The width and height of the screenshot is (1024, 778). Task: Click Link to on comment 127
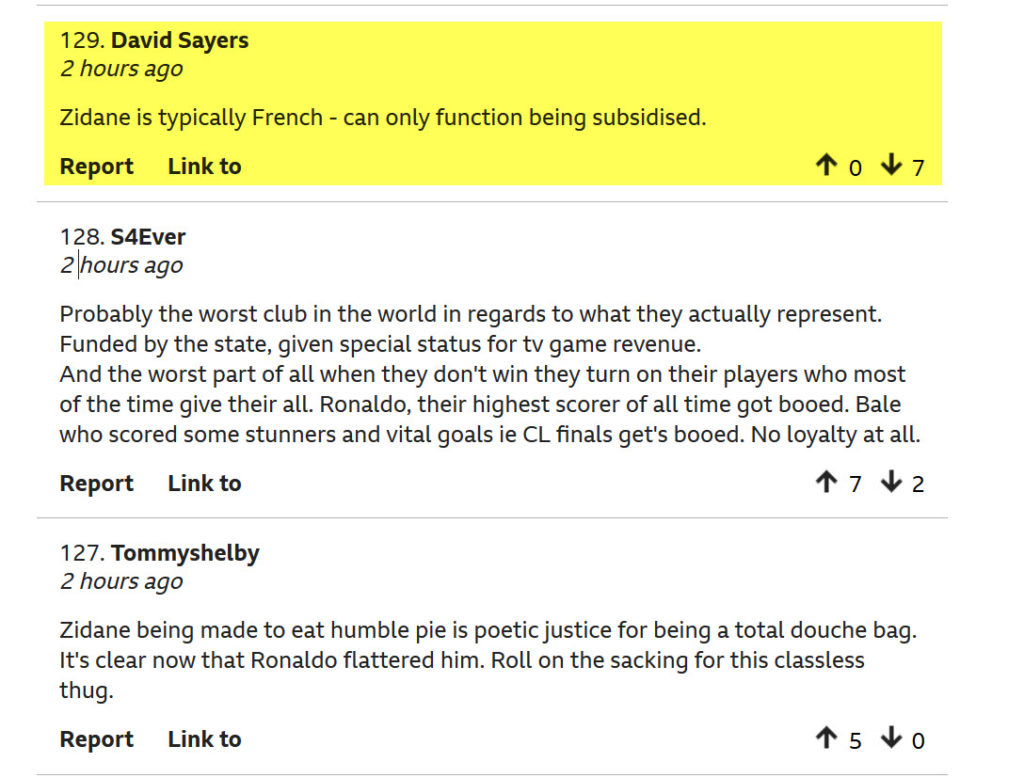point(204,739)
